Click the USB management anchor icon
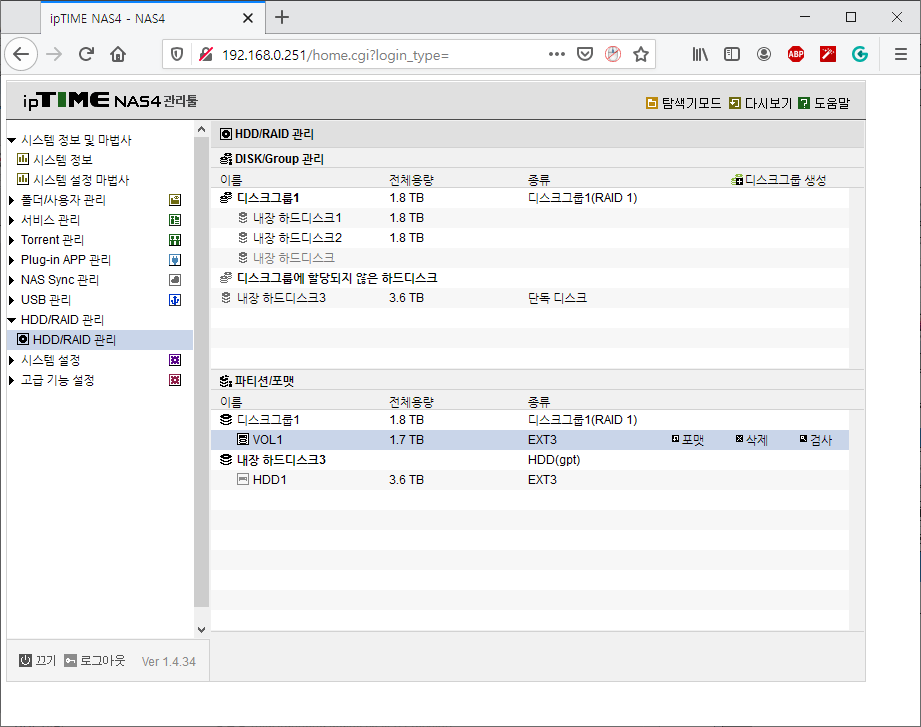The image size is (921, 727). (175, 300)
